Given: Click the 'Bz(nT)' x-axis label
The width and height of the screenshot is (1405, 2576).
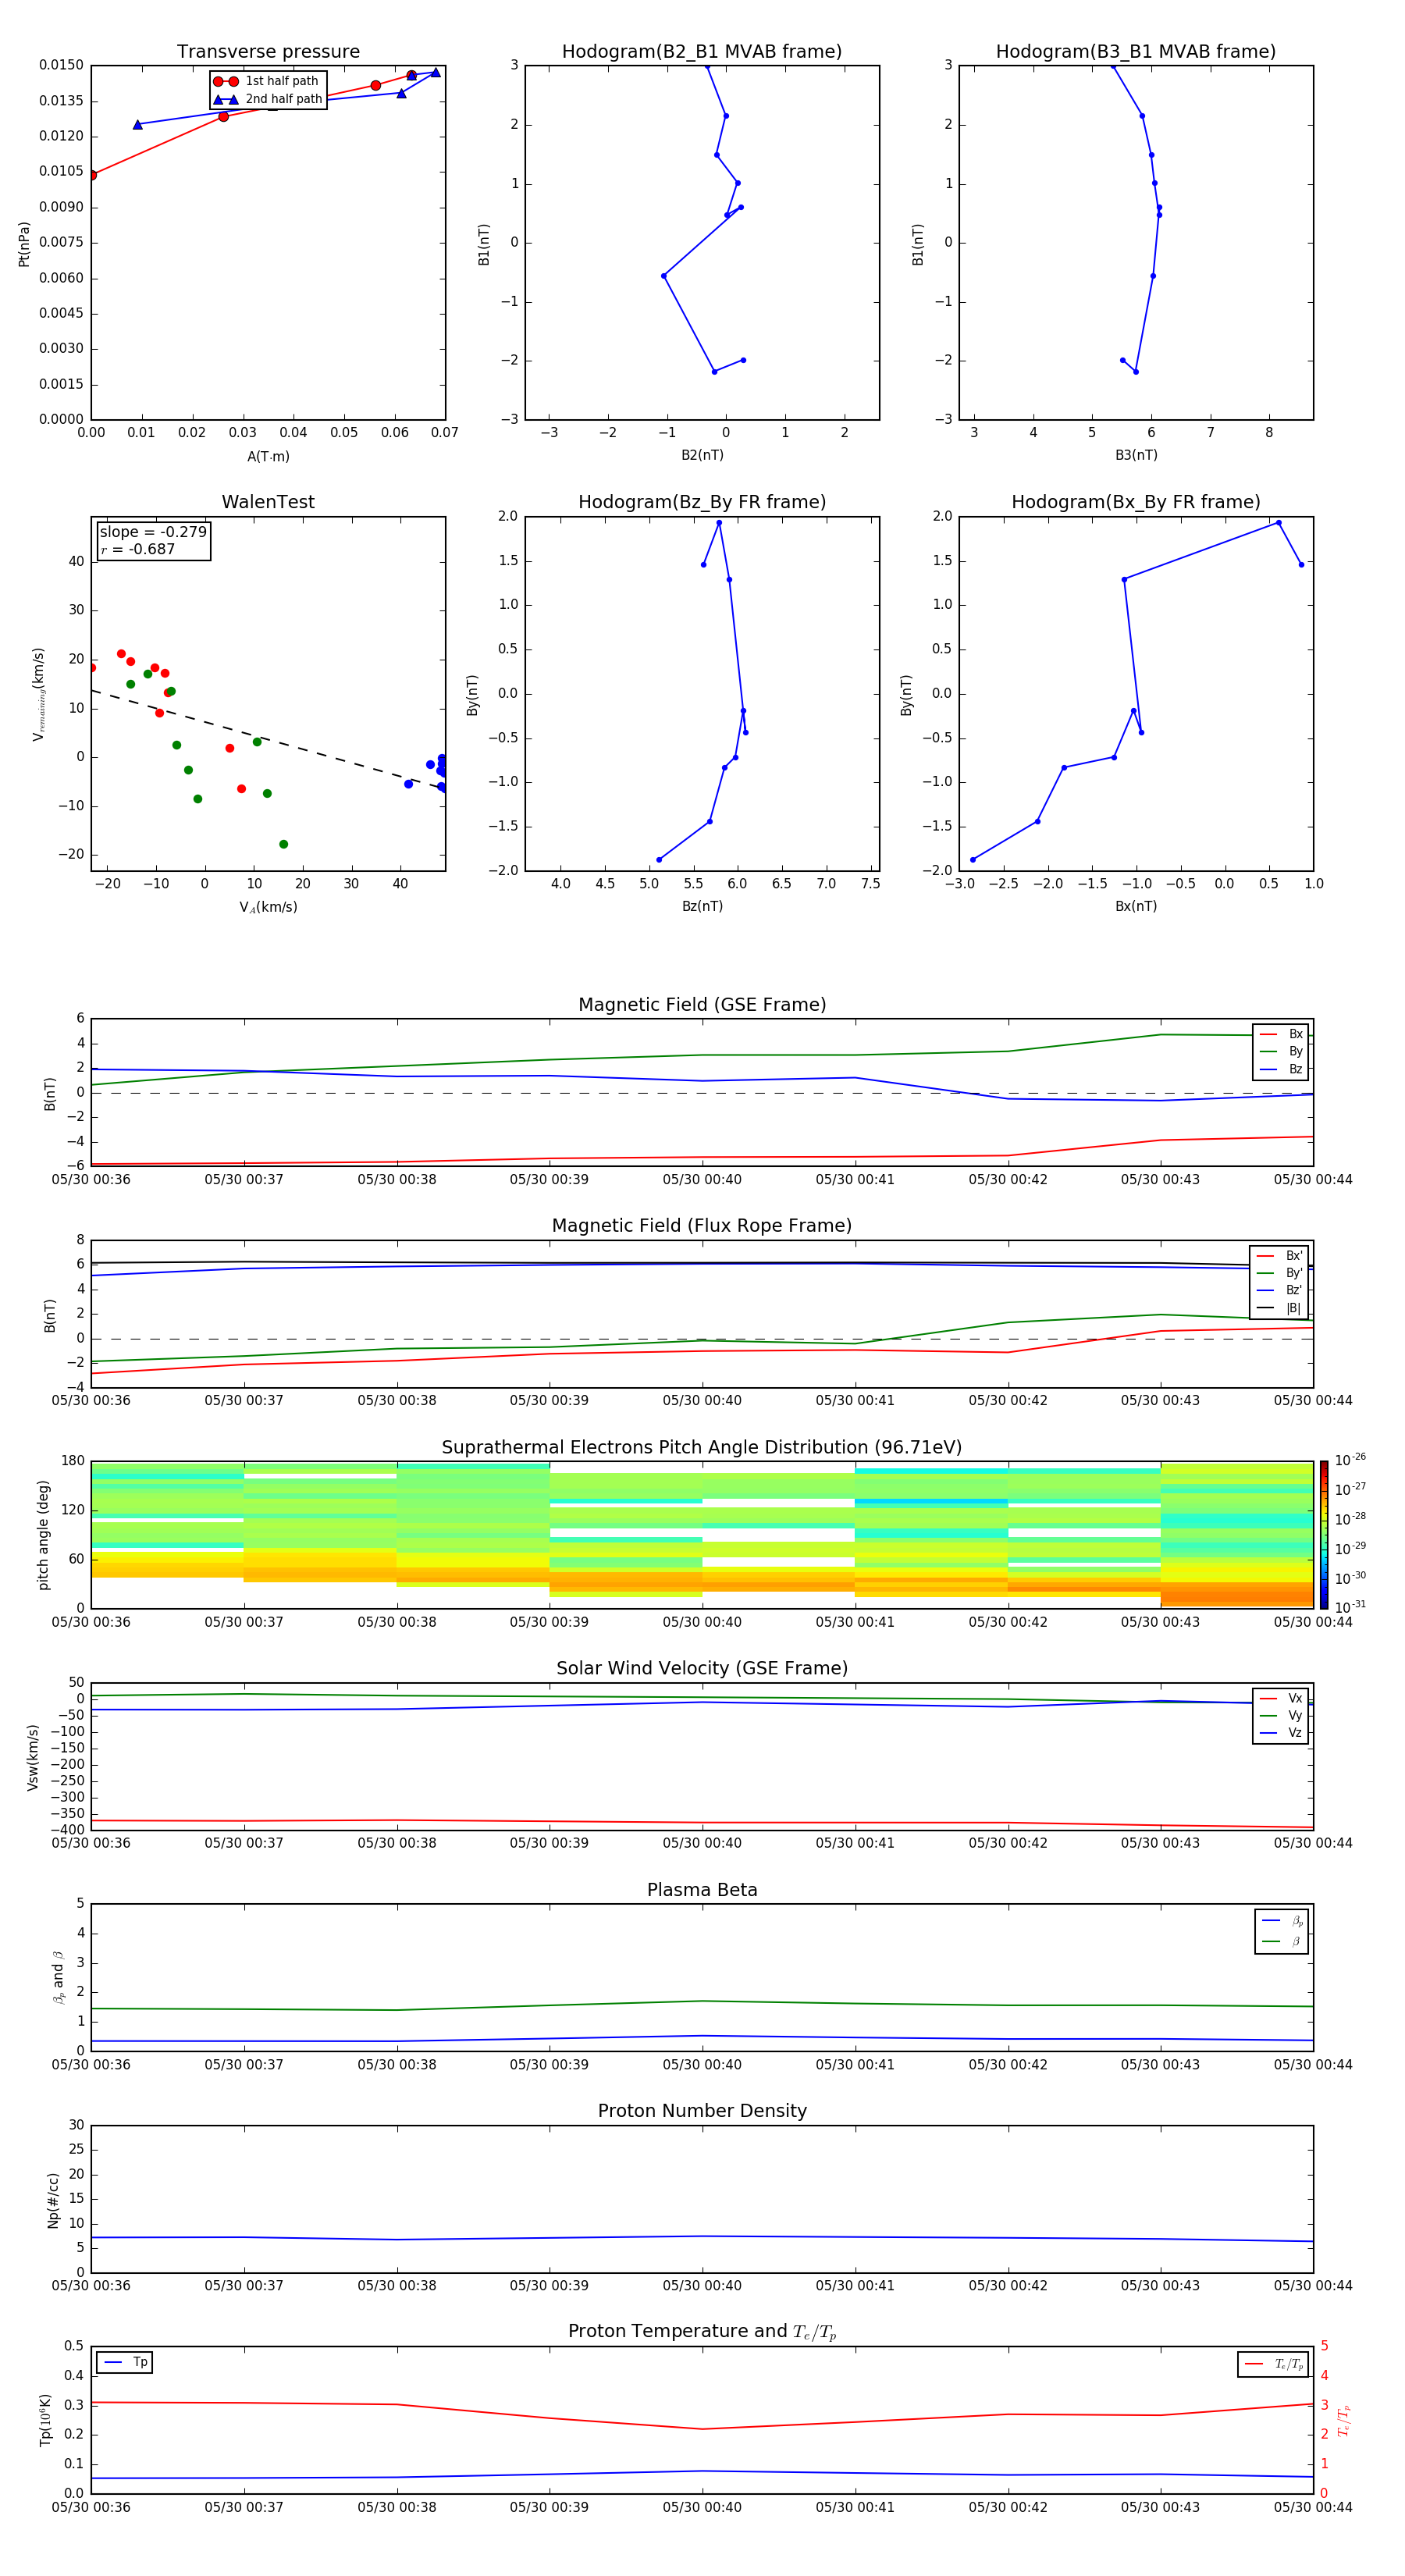Looking at the screenshot, I should pyautogui.click(x=702, y=906).
